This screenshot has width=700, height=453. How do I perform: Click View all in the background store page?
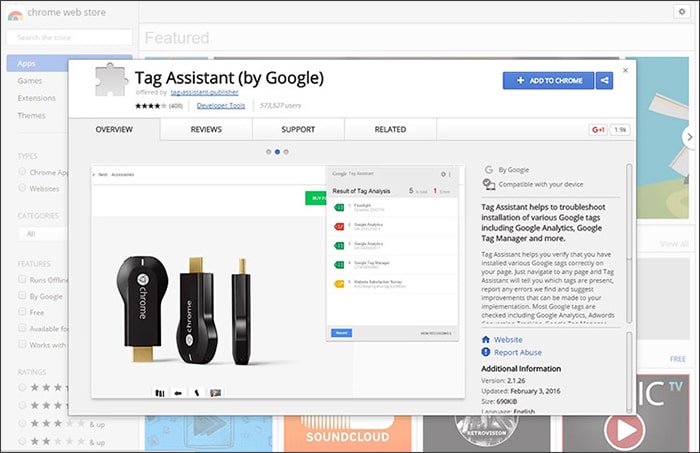pos(674,244)
